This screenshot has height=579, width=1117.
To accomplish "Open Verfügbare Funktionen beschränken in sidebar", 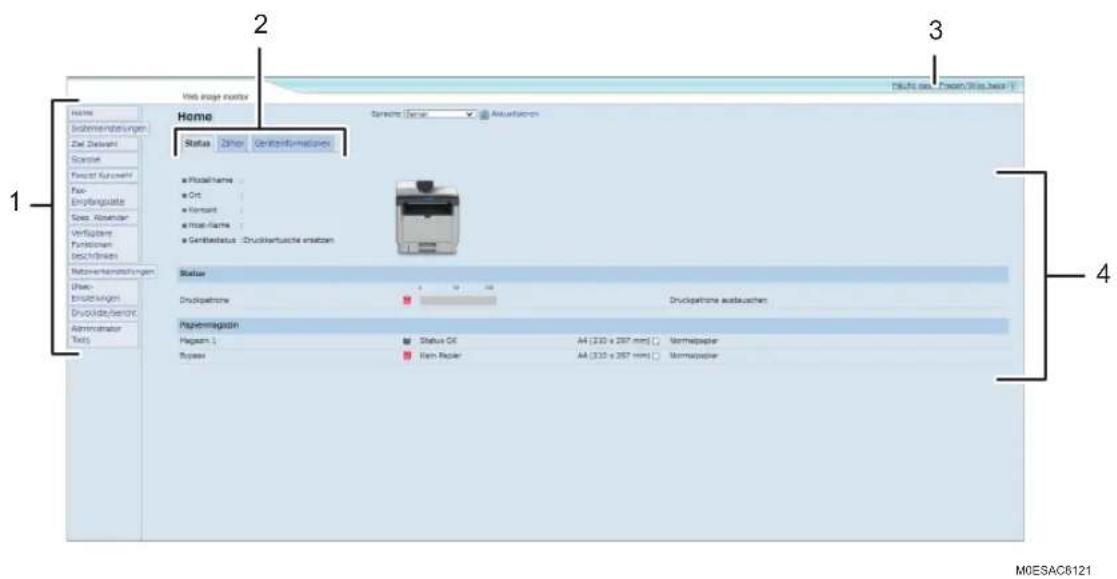I will [x=103, y=244].
